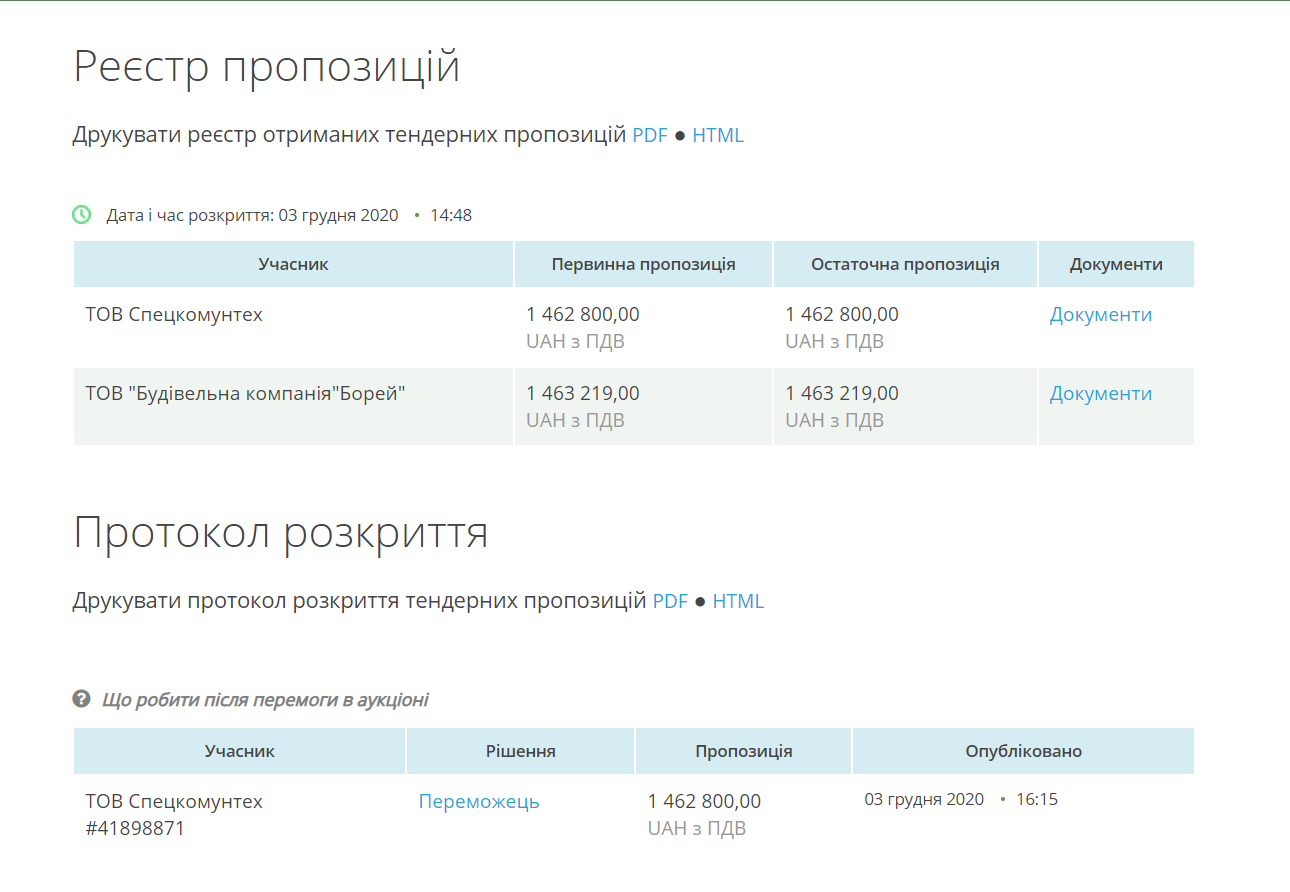Click the Остаточна пропозиція column header
The height and width of the screenshot is (892, 1290).
pyautogui.click(x=905, y=265)
